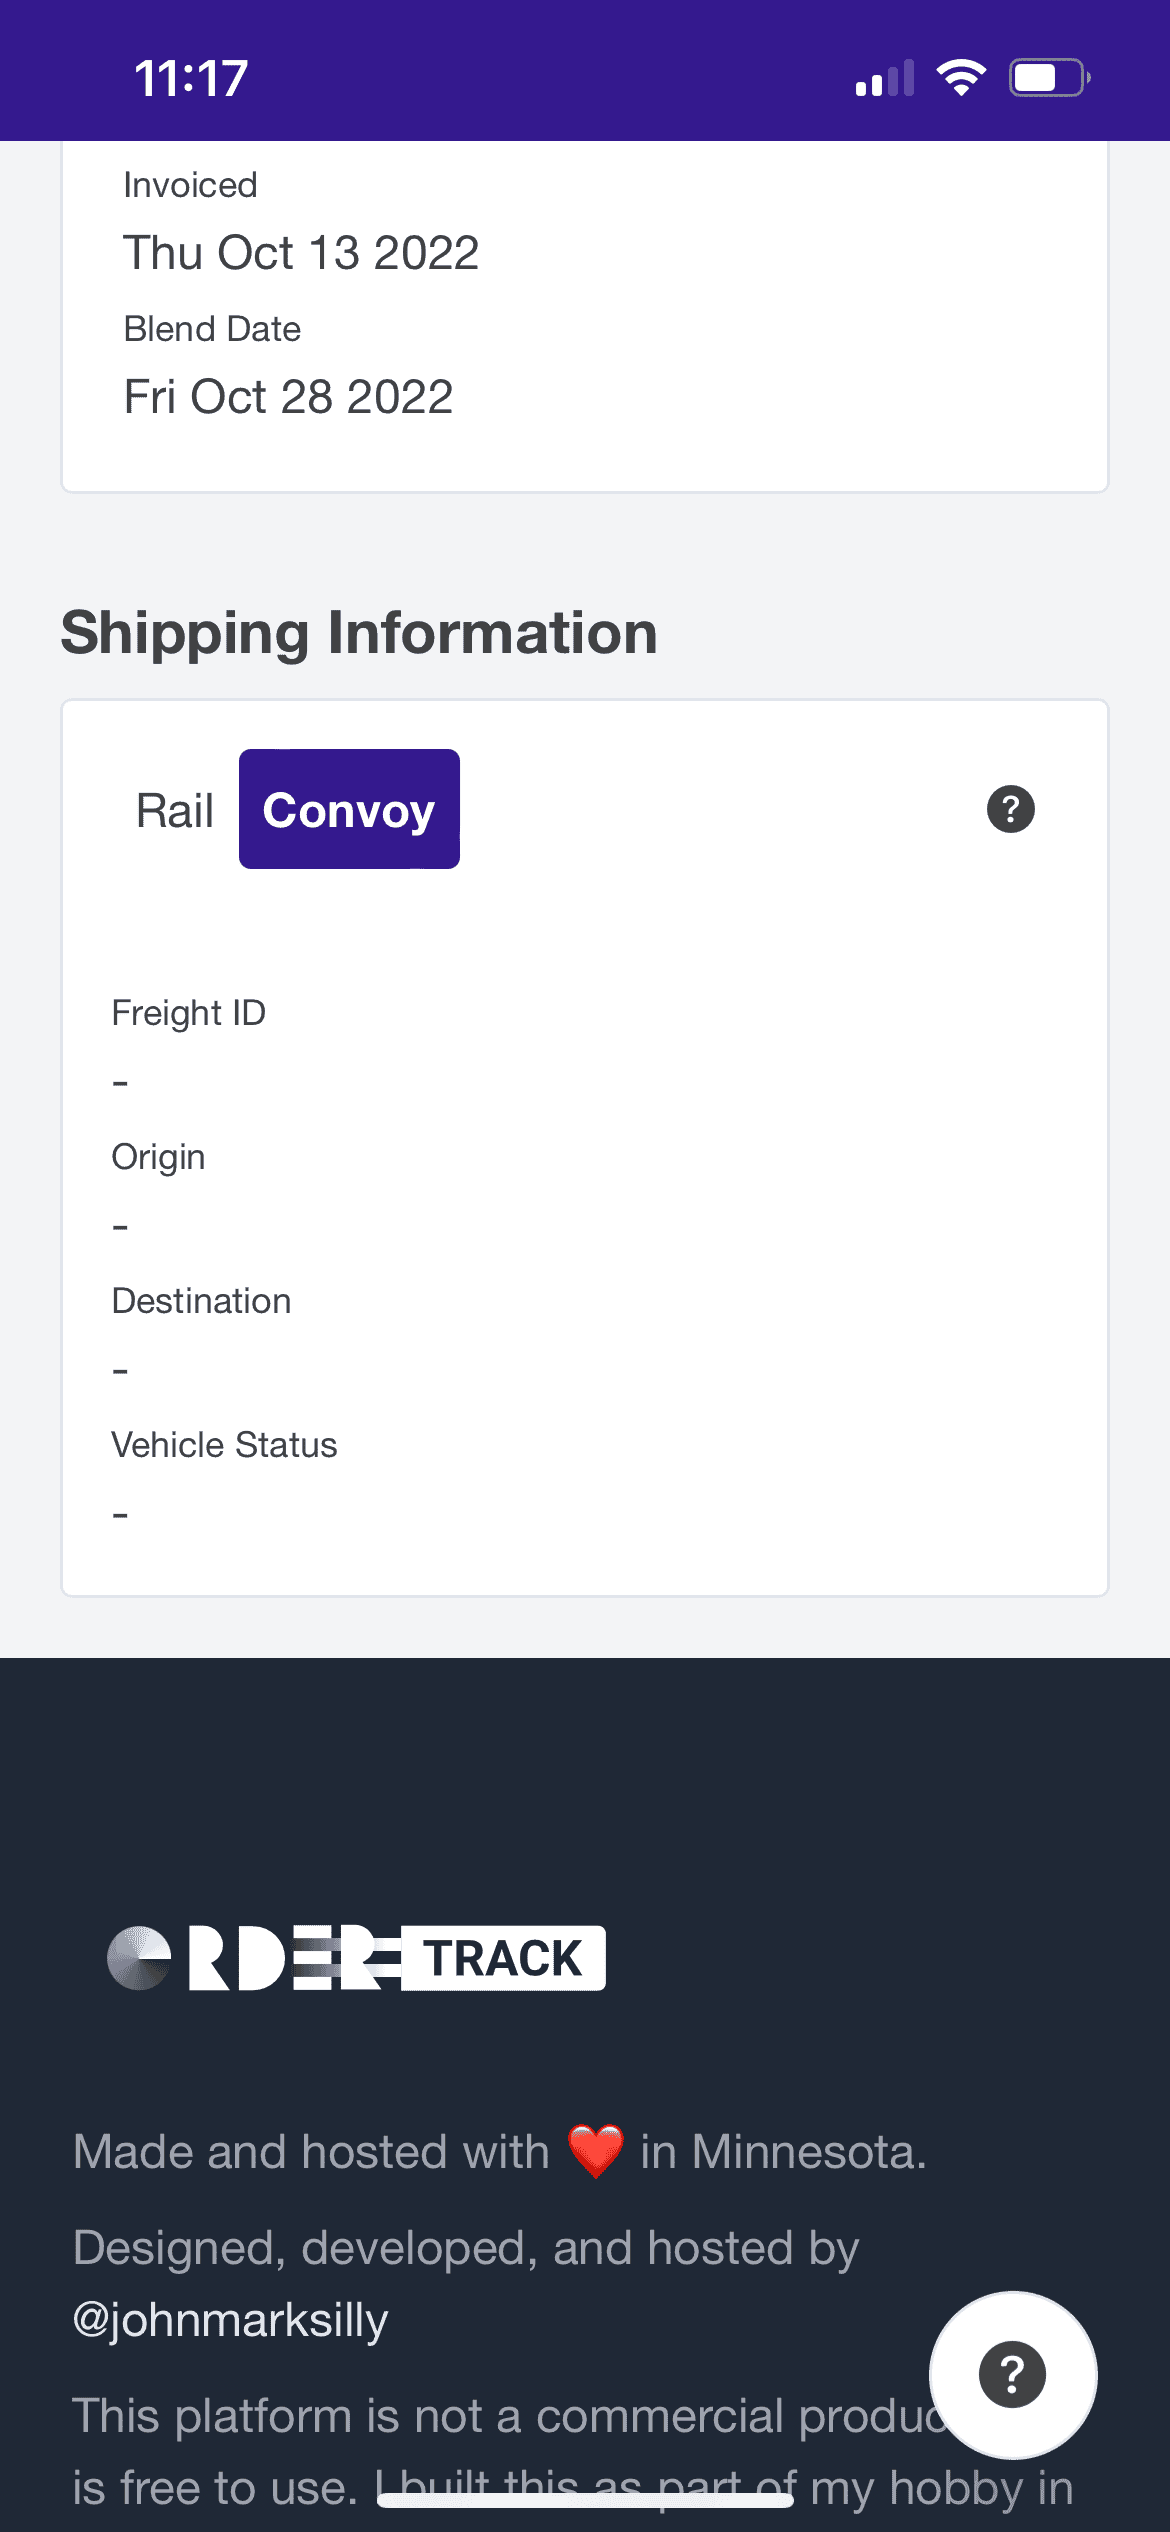Tap the "Made and hosted with" footer text
The height and width of the screenshot is (2532, 1170).
pos(311,2152)
